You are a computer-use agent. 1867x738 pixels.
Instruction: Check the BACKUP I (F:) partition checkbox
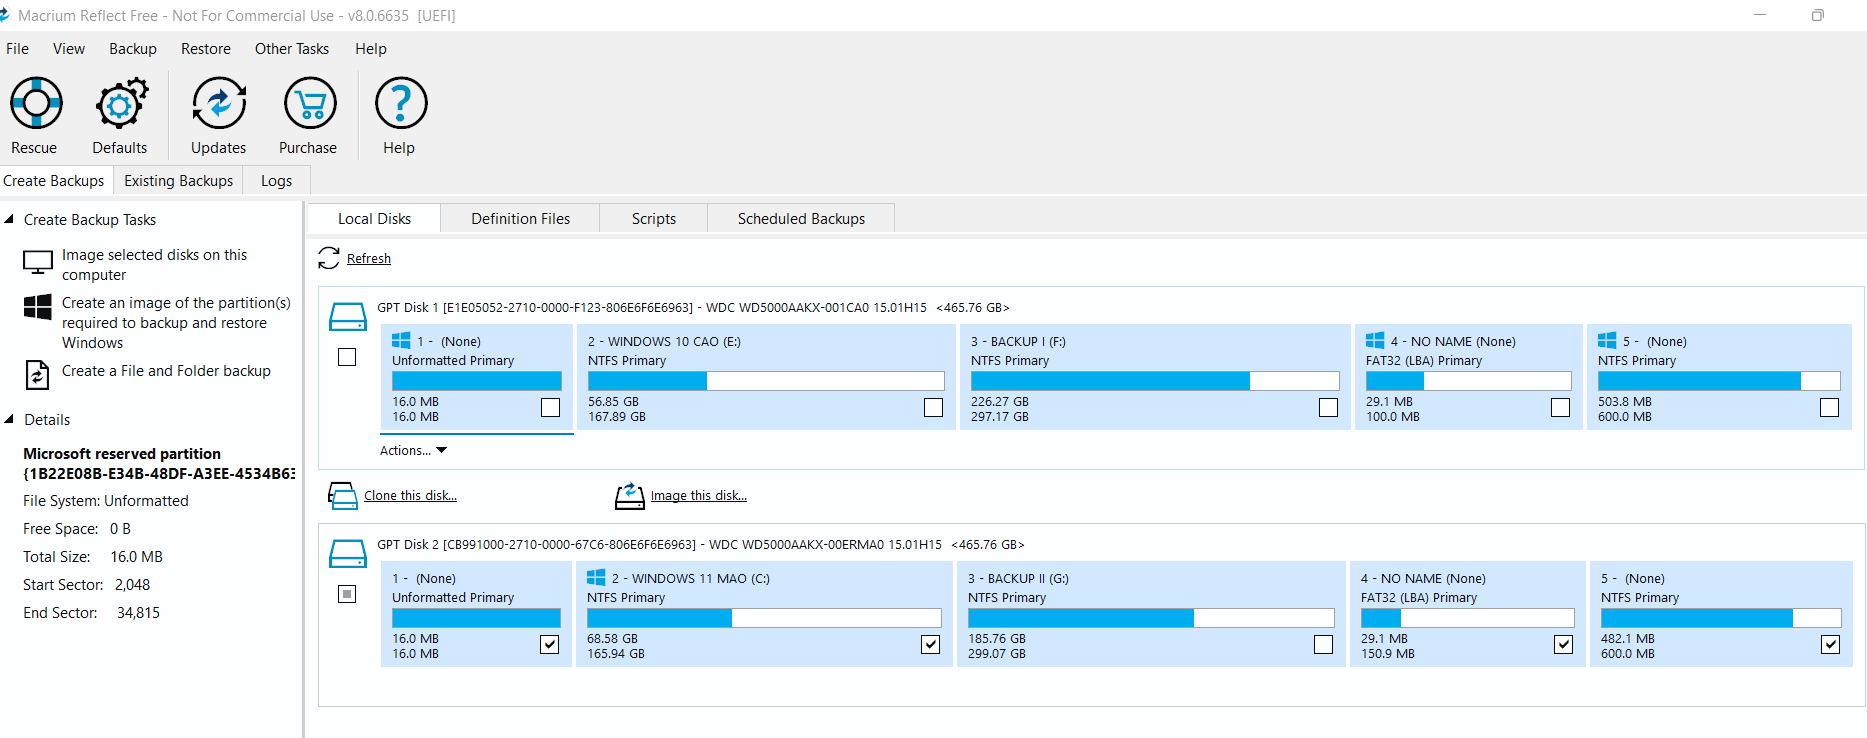[x=1328, y=407]
